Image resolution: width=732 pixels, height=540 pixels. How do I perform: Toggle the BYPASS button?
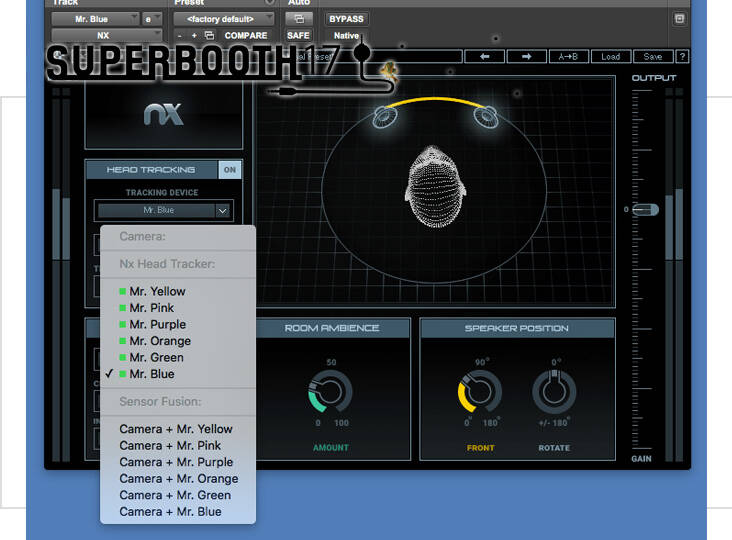point(346,19)
